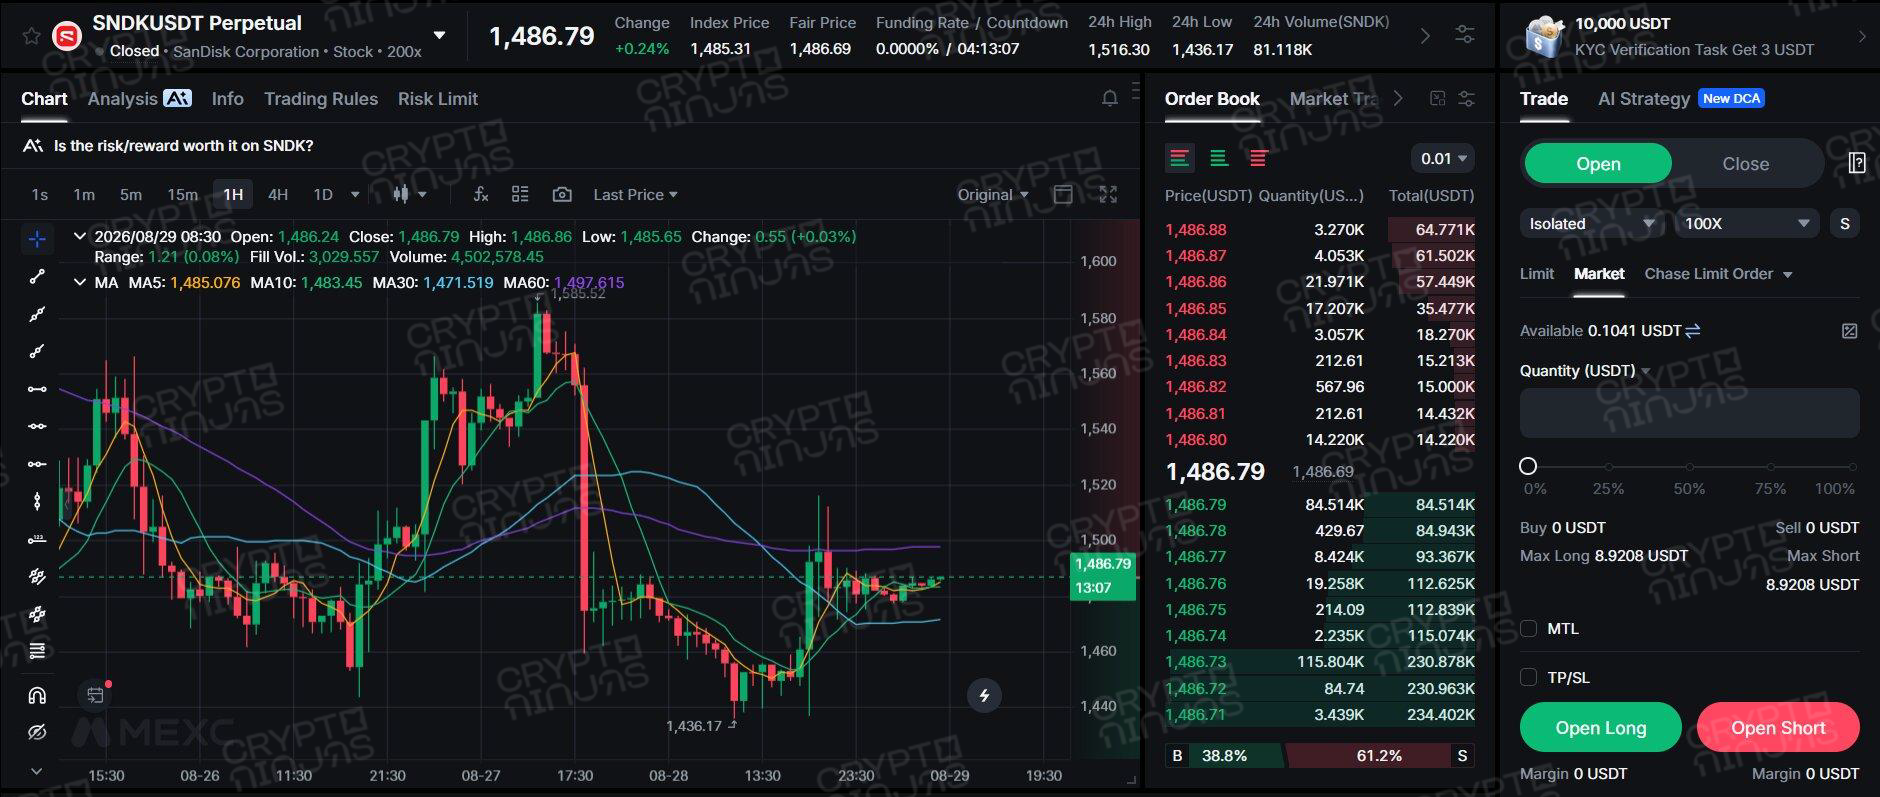Enable the MTL checkbox
The image size is (1880, 797).
(x=1528, y=628)
